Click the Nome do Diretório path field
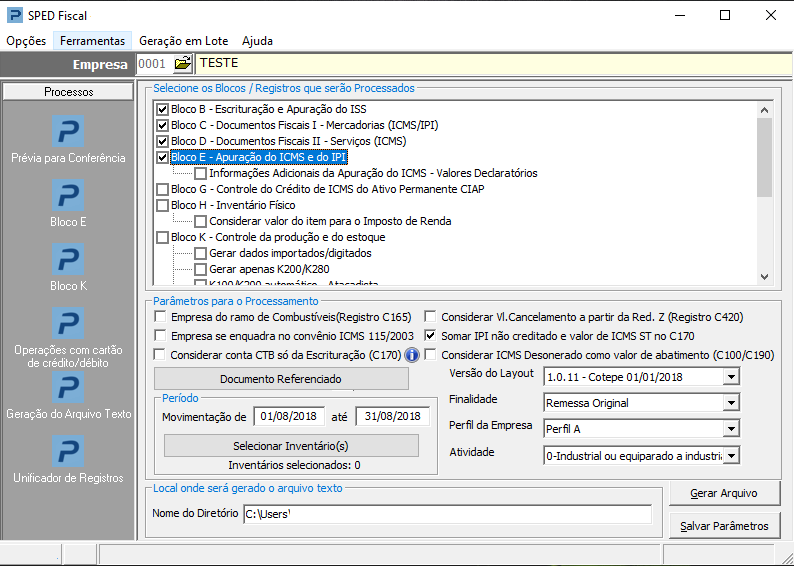The width and height of the screenshot is (794, 566). [x=448, y=514]
